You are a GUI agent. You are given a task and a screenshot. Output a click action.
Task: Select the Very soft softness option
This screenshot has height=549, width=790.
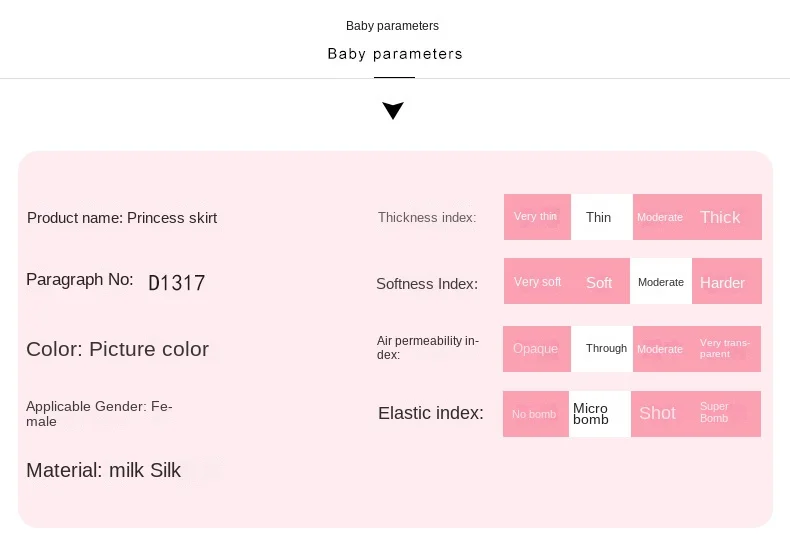pos(537,282)
